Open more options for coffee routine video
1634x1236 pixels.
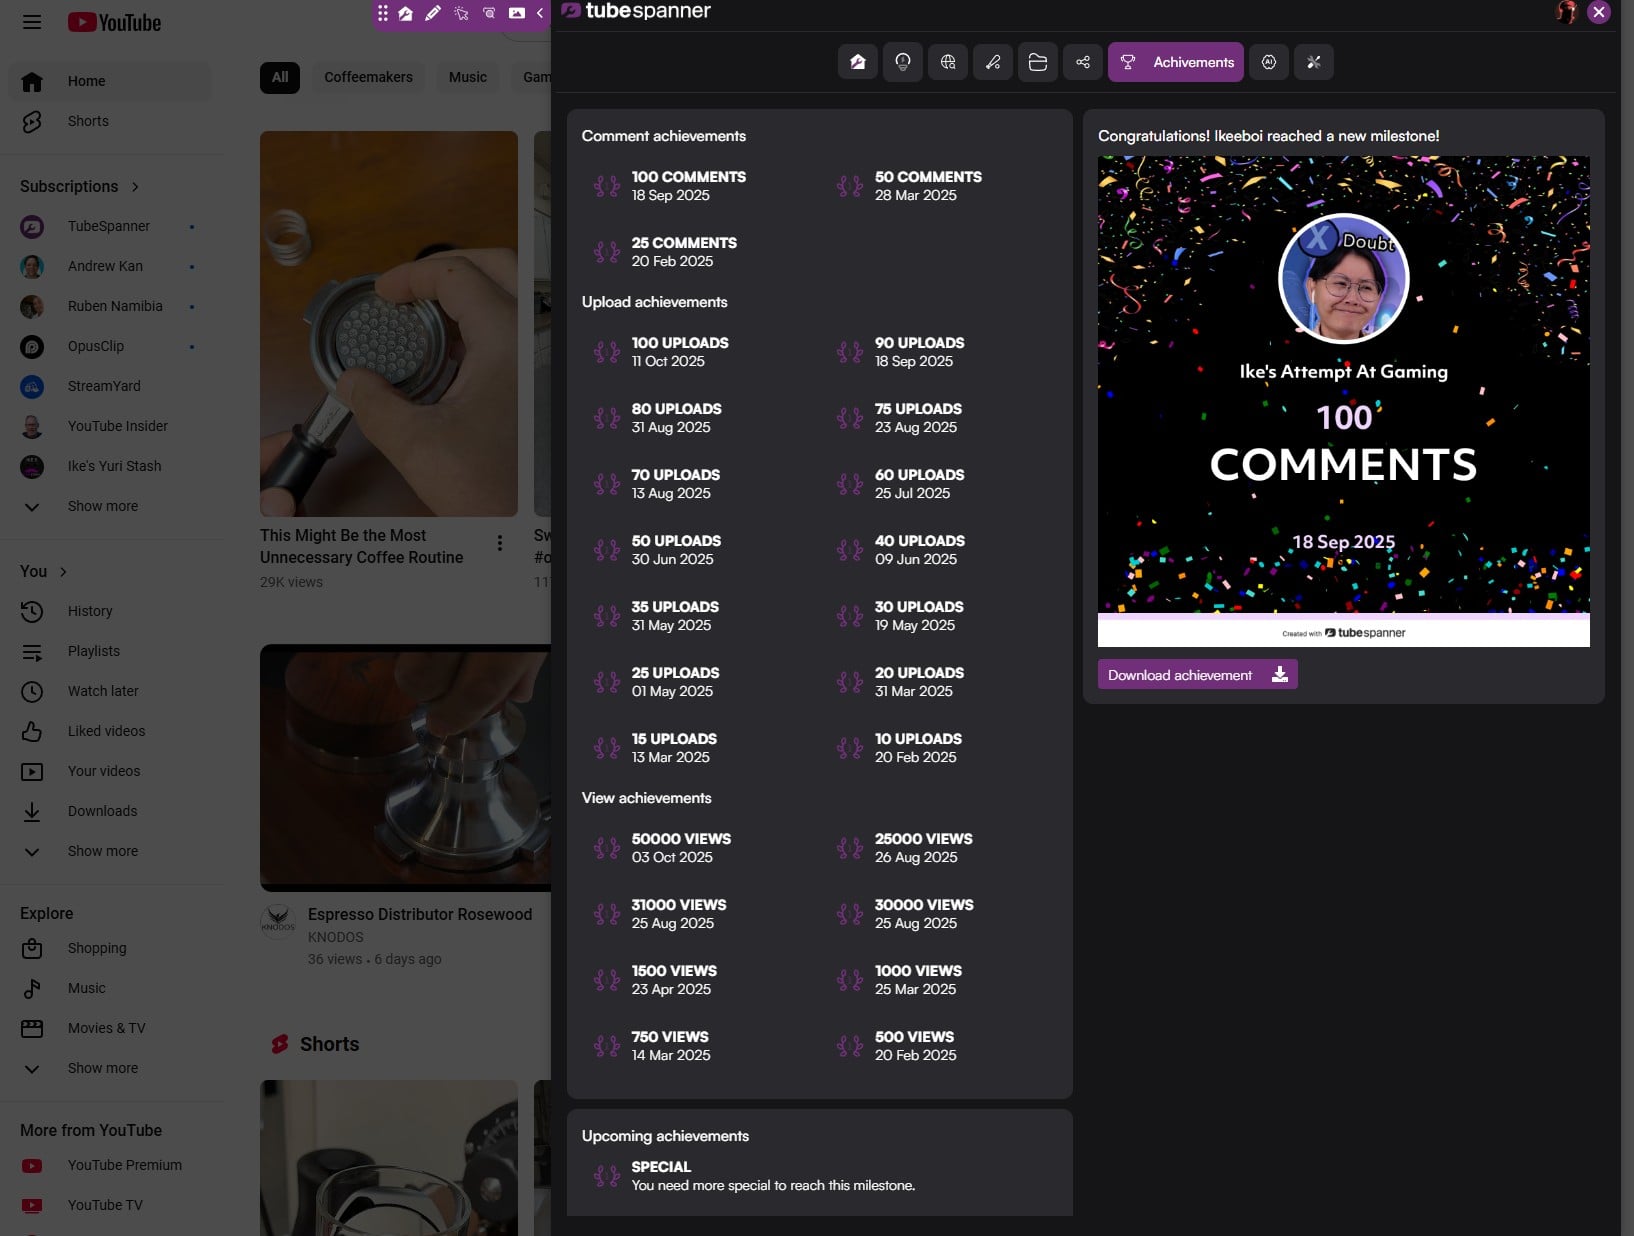[500, 543]
